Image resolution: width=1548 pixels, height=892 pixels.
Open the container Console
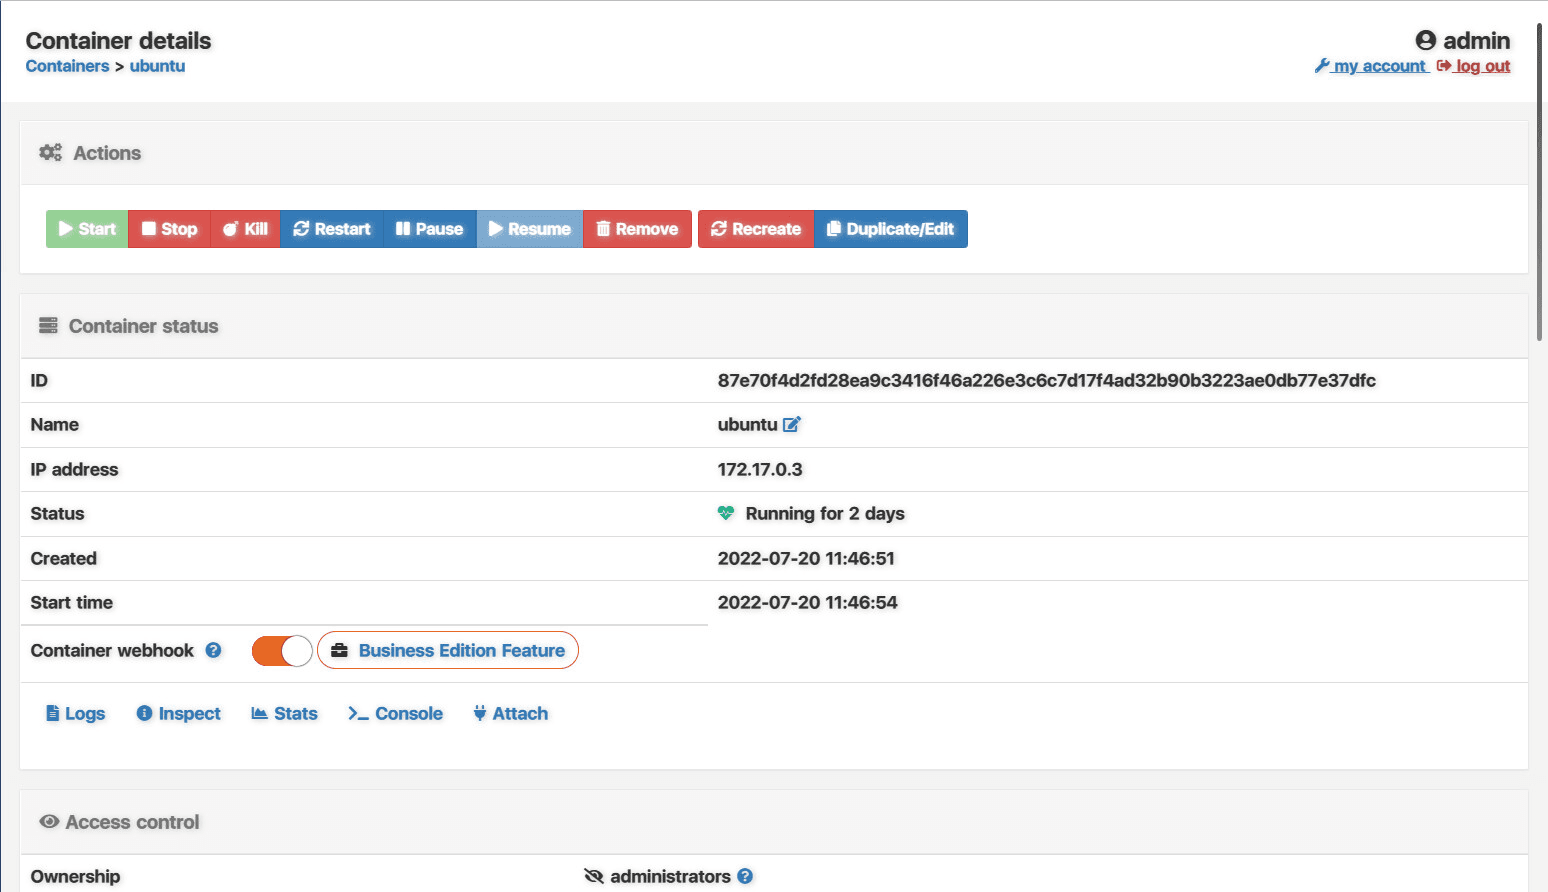(x=396, y=713)
